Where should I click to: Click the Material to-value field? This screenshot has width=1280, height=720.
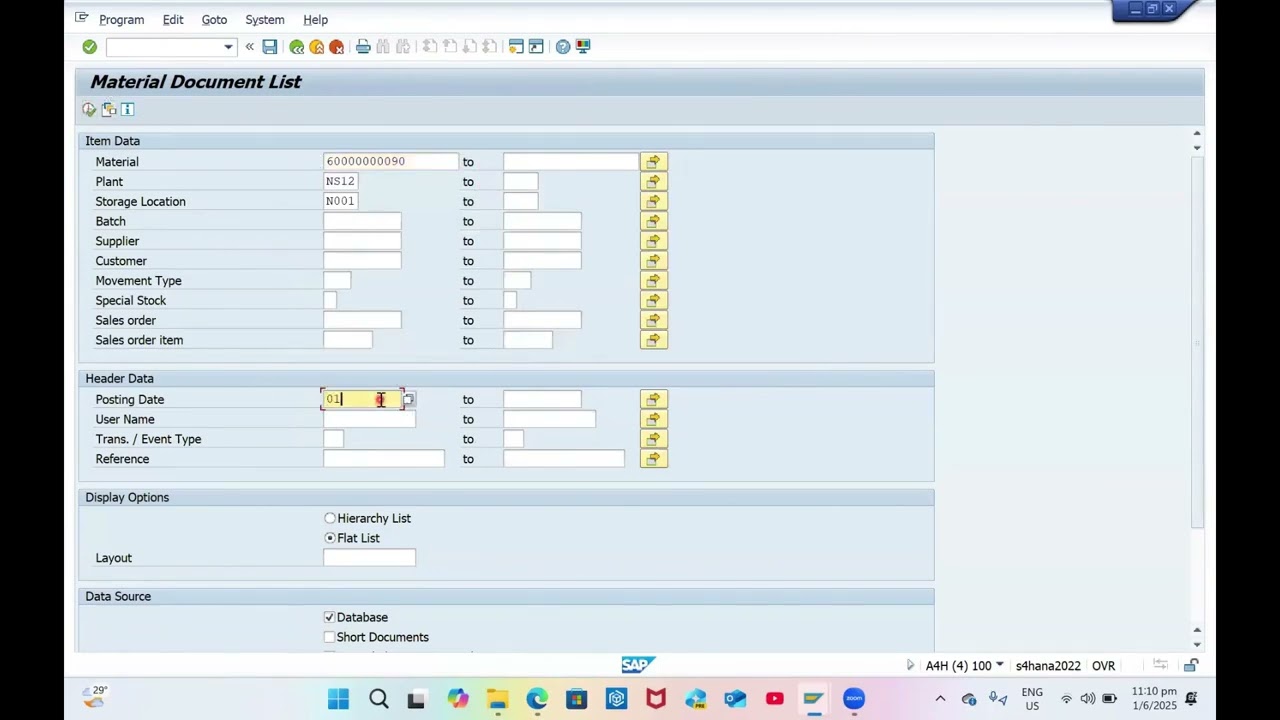(x=570, y=161)
